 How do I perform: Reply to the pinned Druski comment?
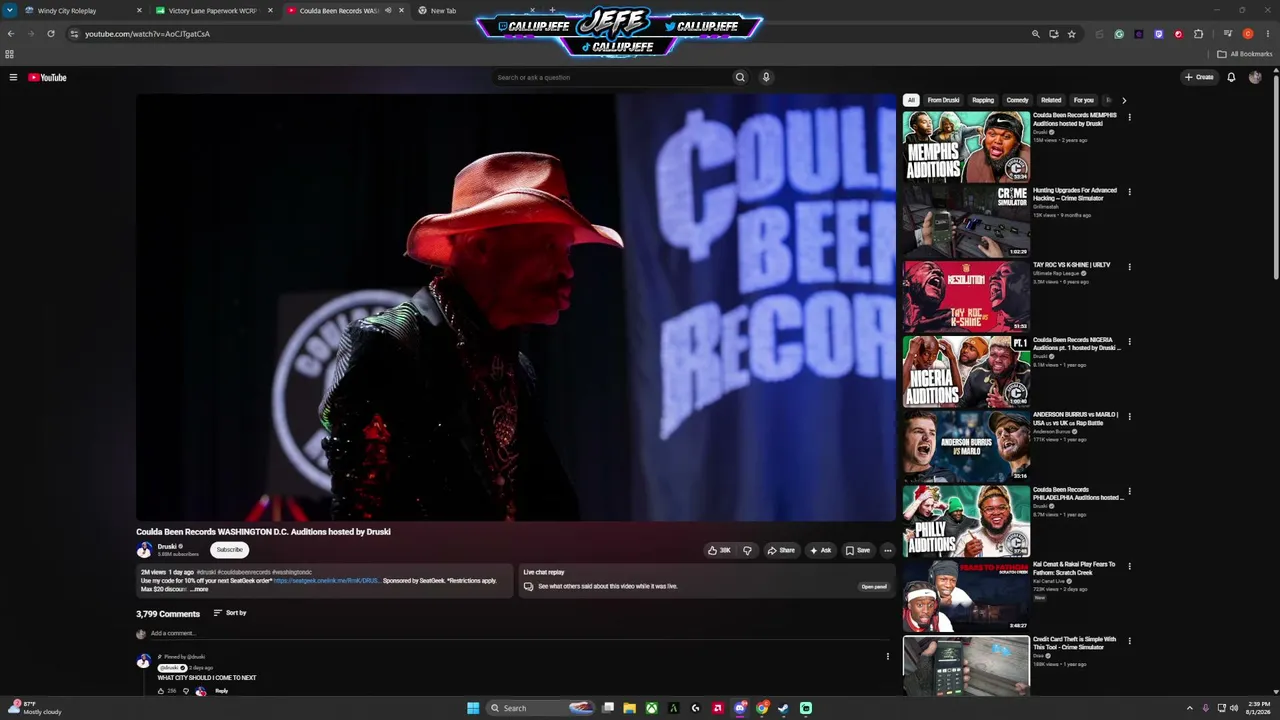point(222,691)
